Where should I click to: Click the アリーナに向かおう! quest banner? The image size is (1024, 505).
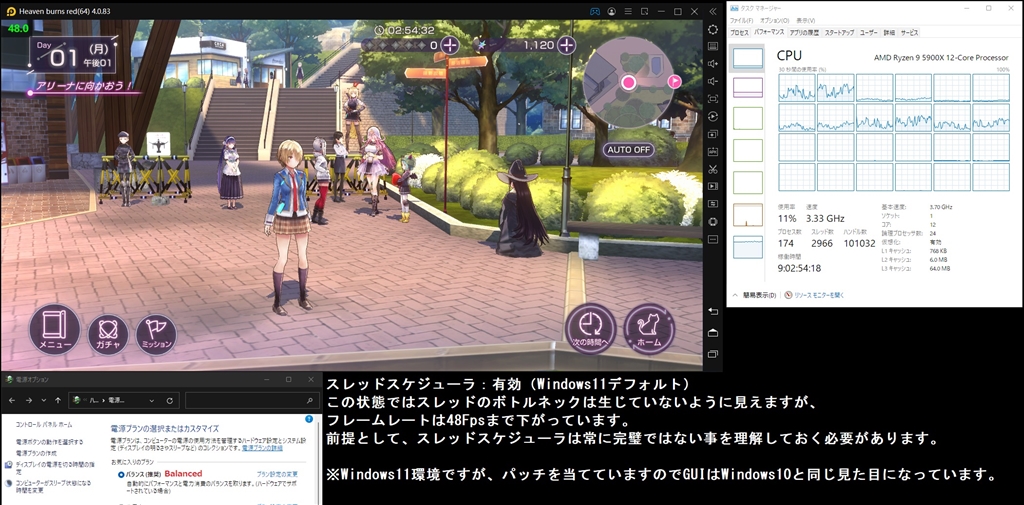click(84, 86)
